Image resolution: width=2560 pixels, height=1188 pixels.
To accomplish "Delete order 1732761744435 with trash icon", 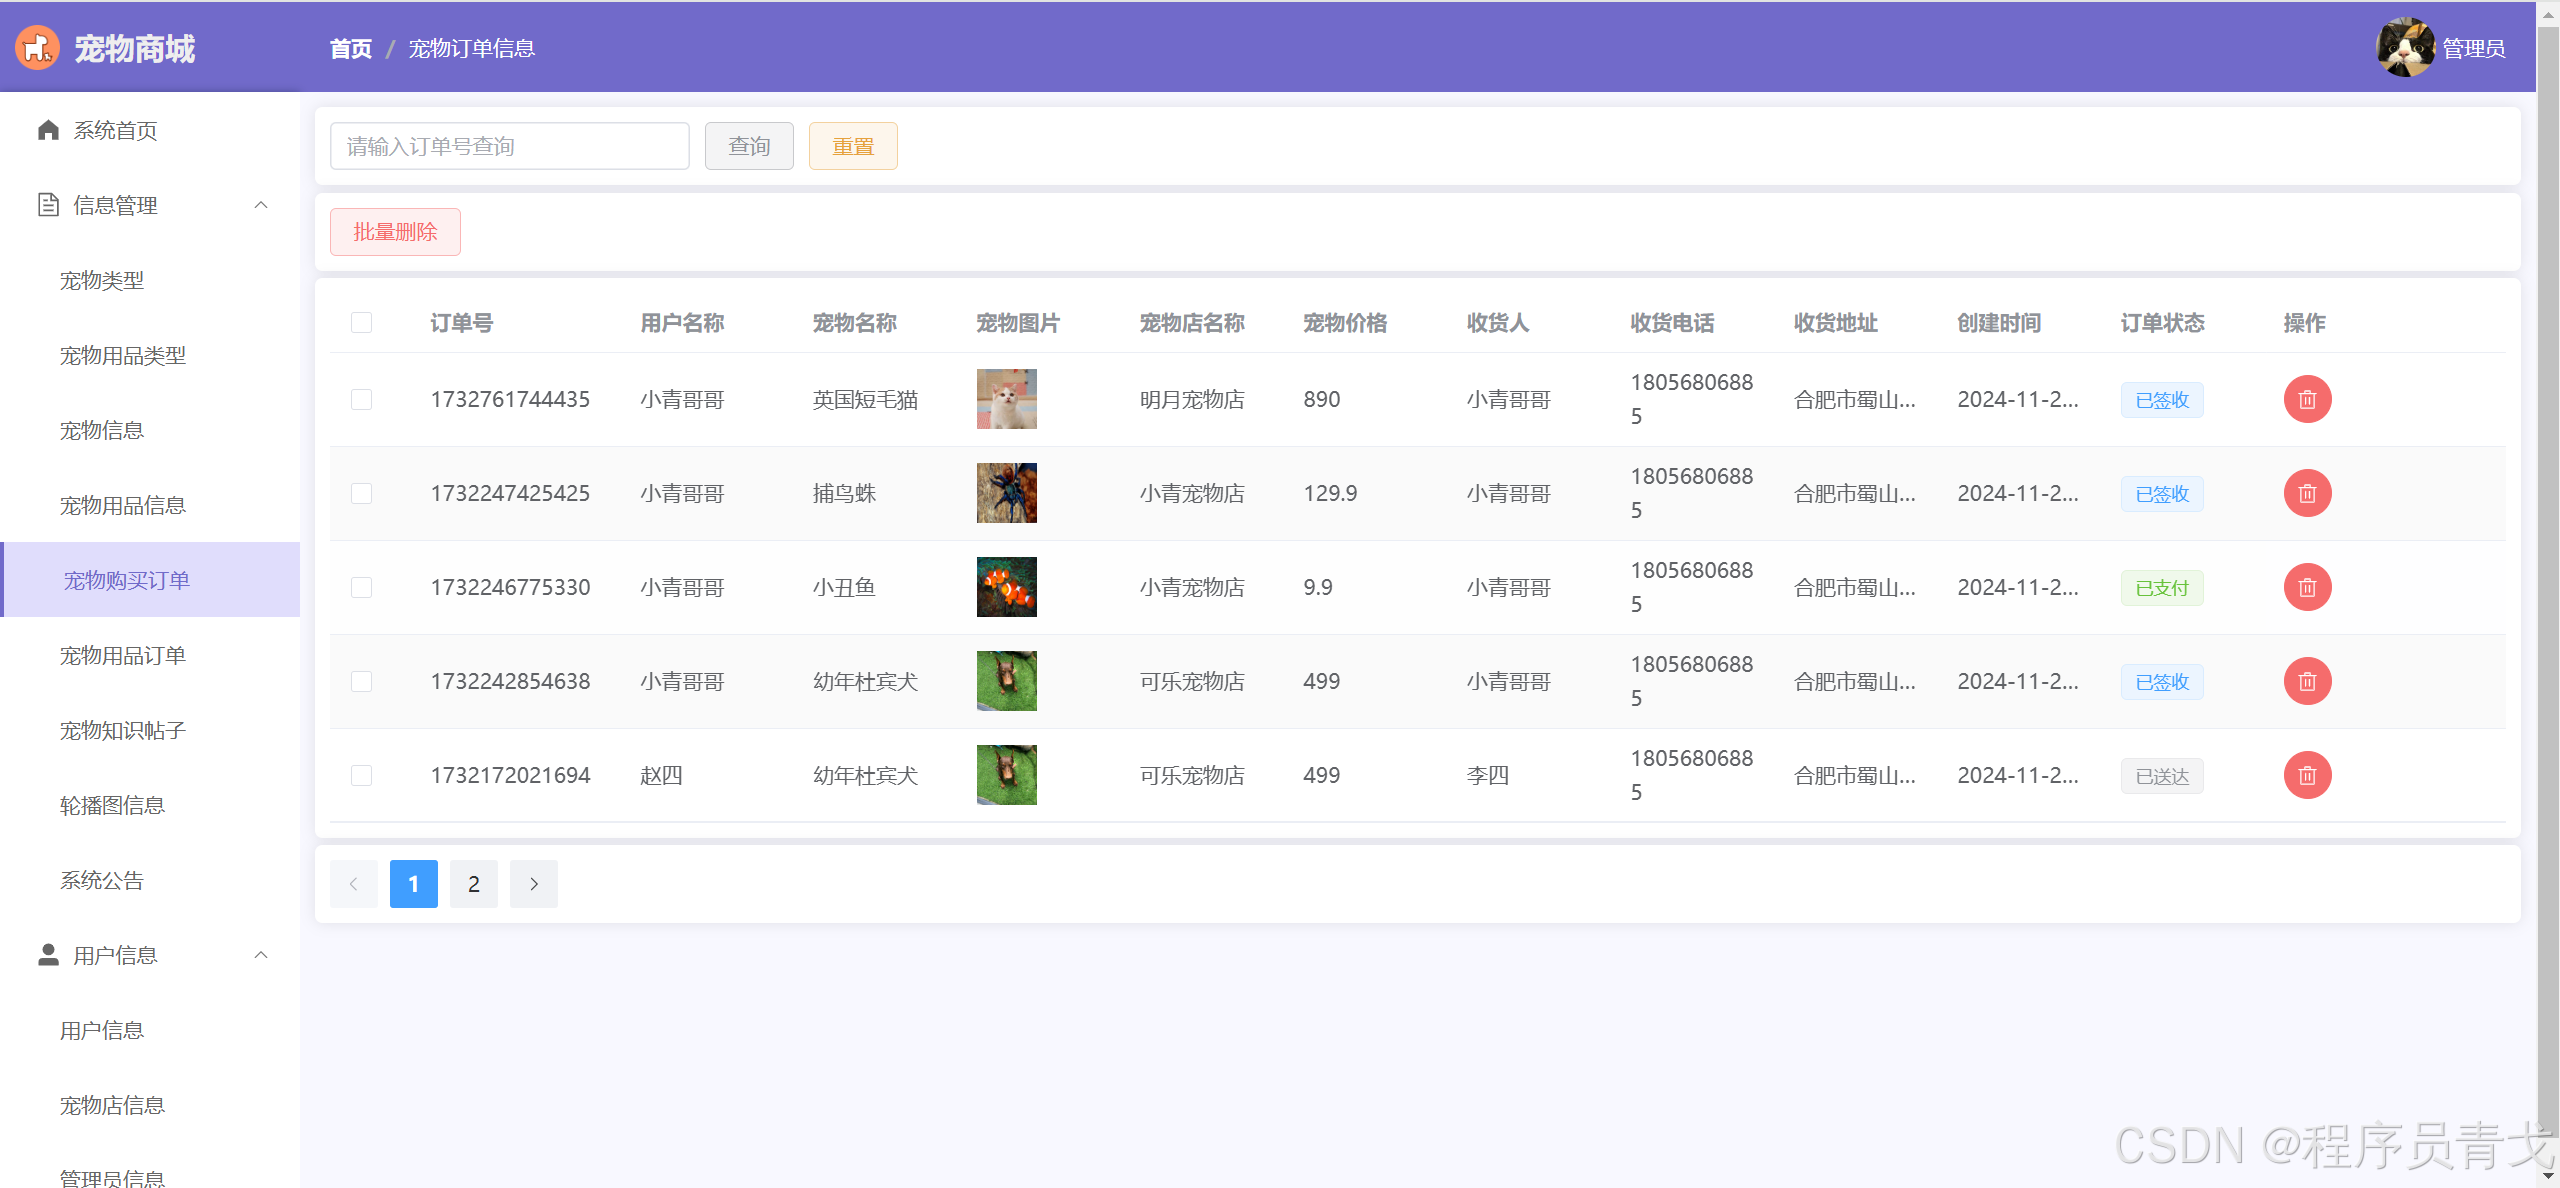I will tap(2306, 400).
